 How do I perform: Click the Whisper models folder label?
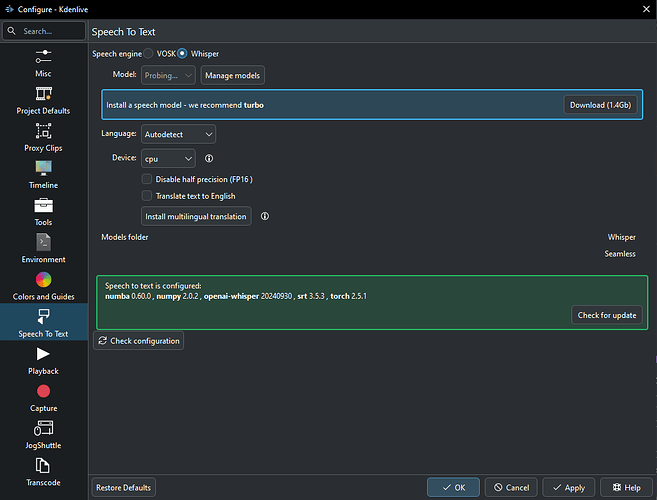621,237
